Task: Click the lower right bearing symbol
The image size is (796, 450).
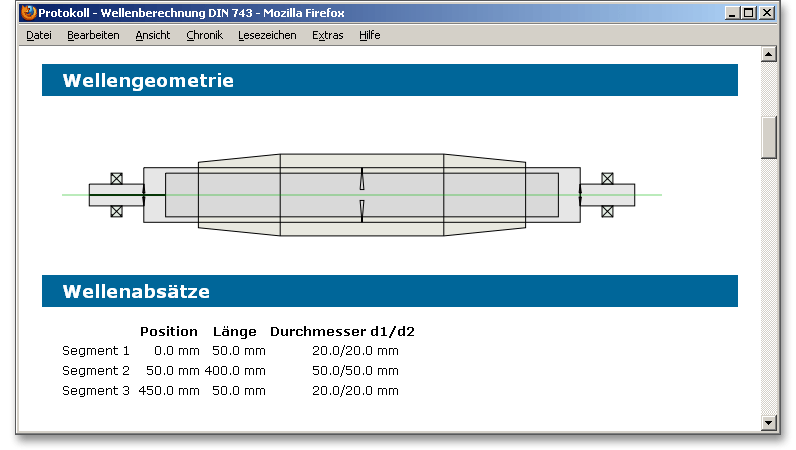Action: 607,211
